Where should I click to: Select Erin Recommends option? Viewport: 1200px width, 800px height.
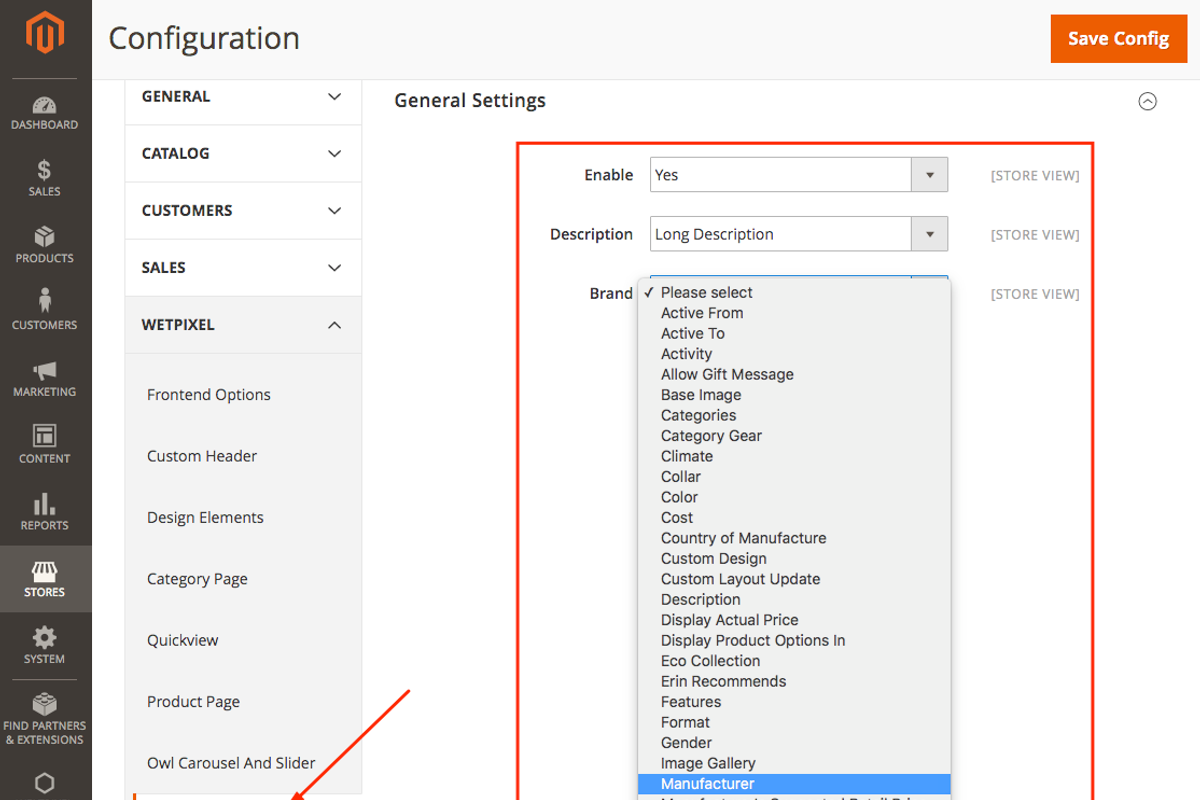[x=794, y=682]
